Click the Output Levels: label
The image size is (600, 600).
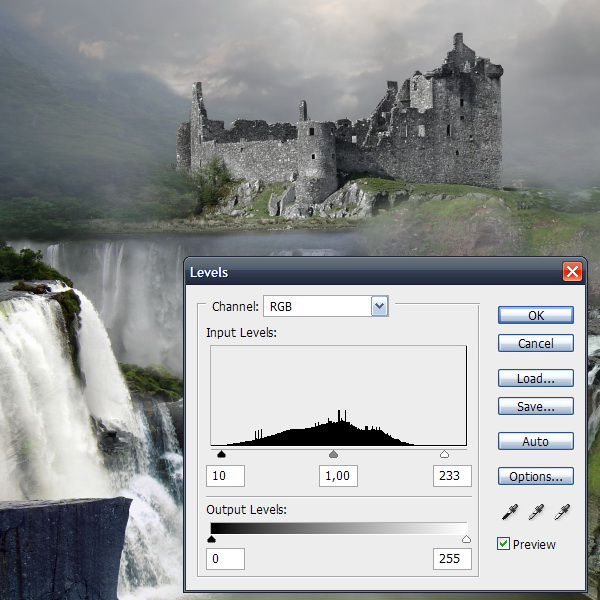click(246, 510)
